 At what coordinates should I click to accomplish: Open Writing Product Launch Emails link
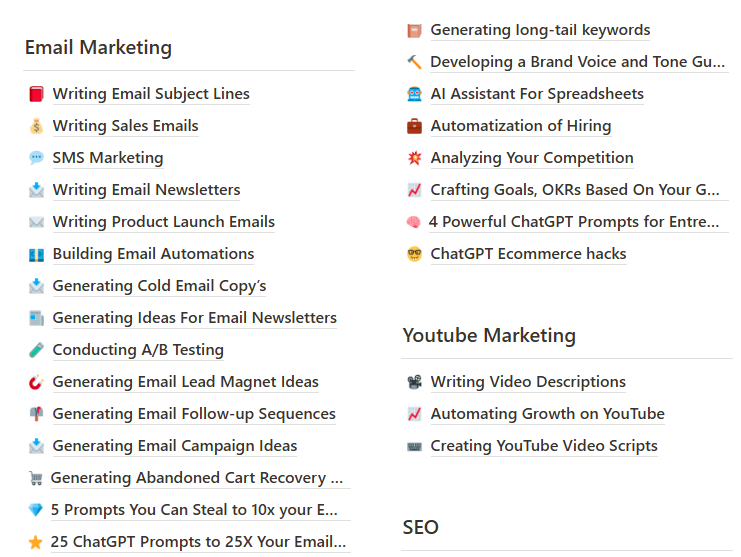(x=163, y=222)
